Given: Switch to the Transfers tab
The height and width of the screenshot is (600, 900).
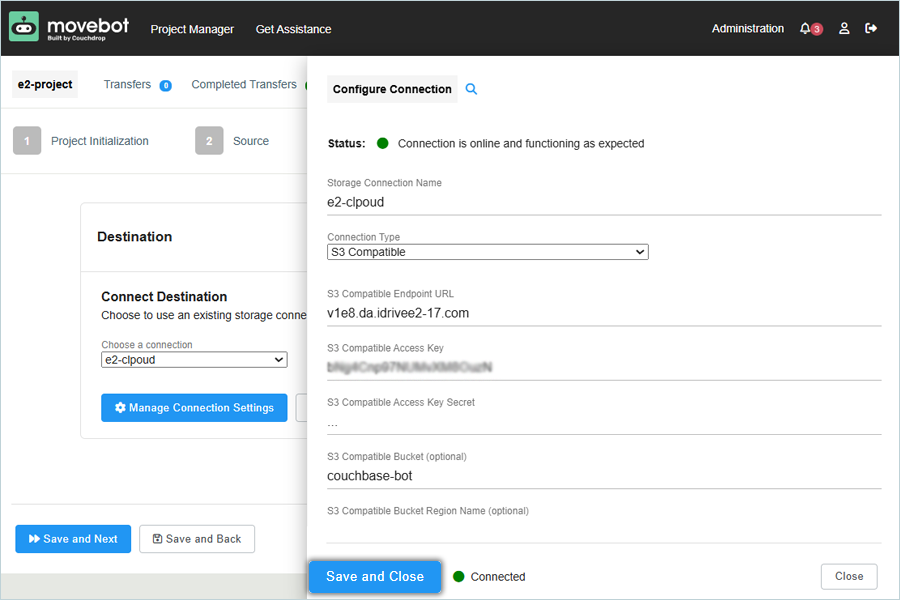Looking at the screenshot, I should 127,85.
